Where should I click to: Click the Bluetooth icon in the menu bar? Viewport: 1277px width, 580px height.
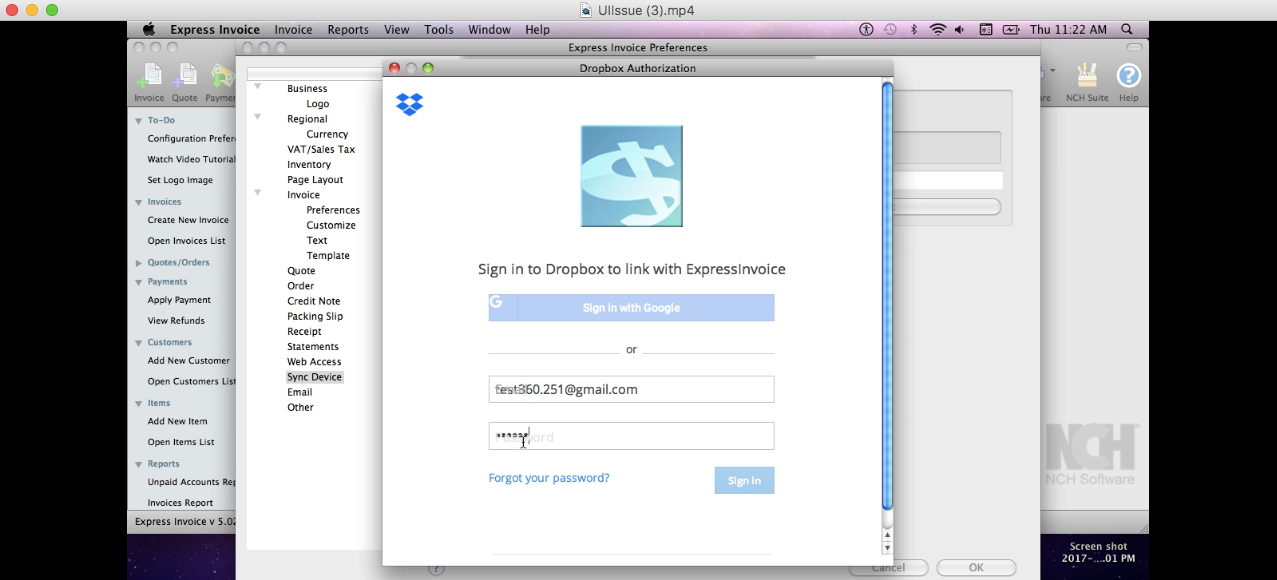pyautogui.click(x=914, y=30)
